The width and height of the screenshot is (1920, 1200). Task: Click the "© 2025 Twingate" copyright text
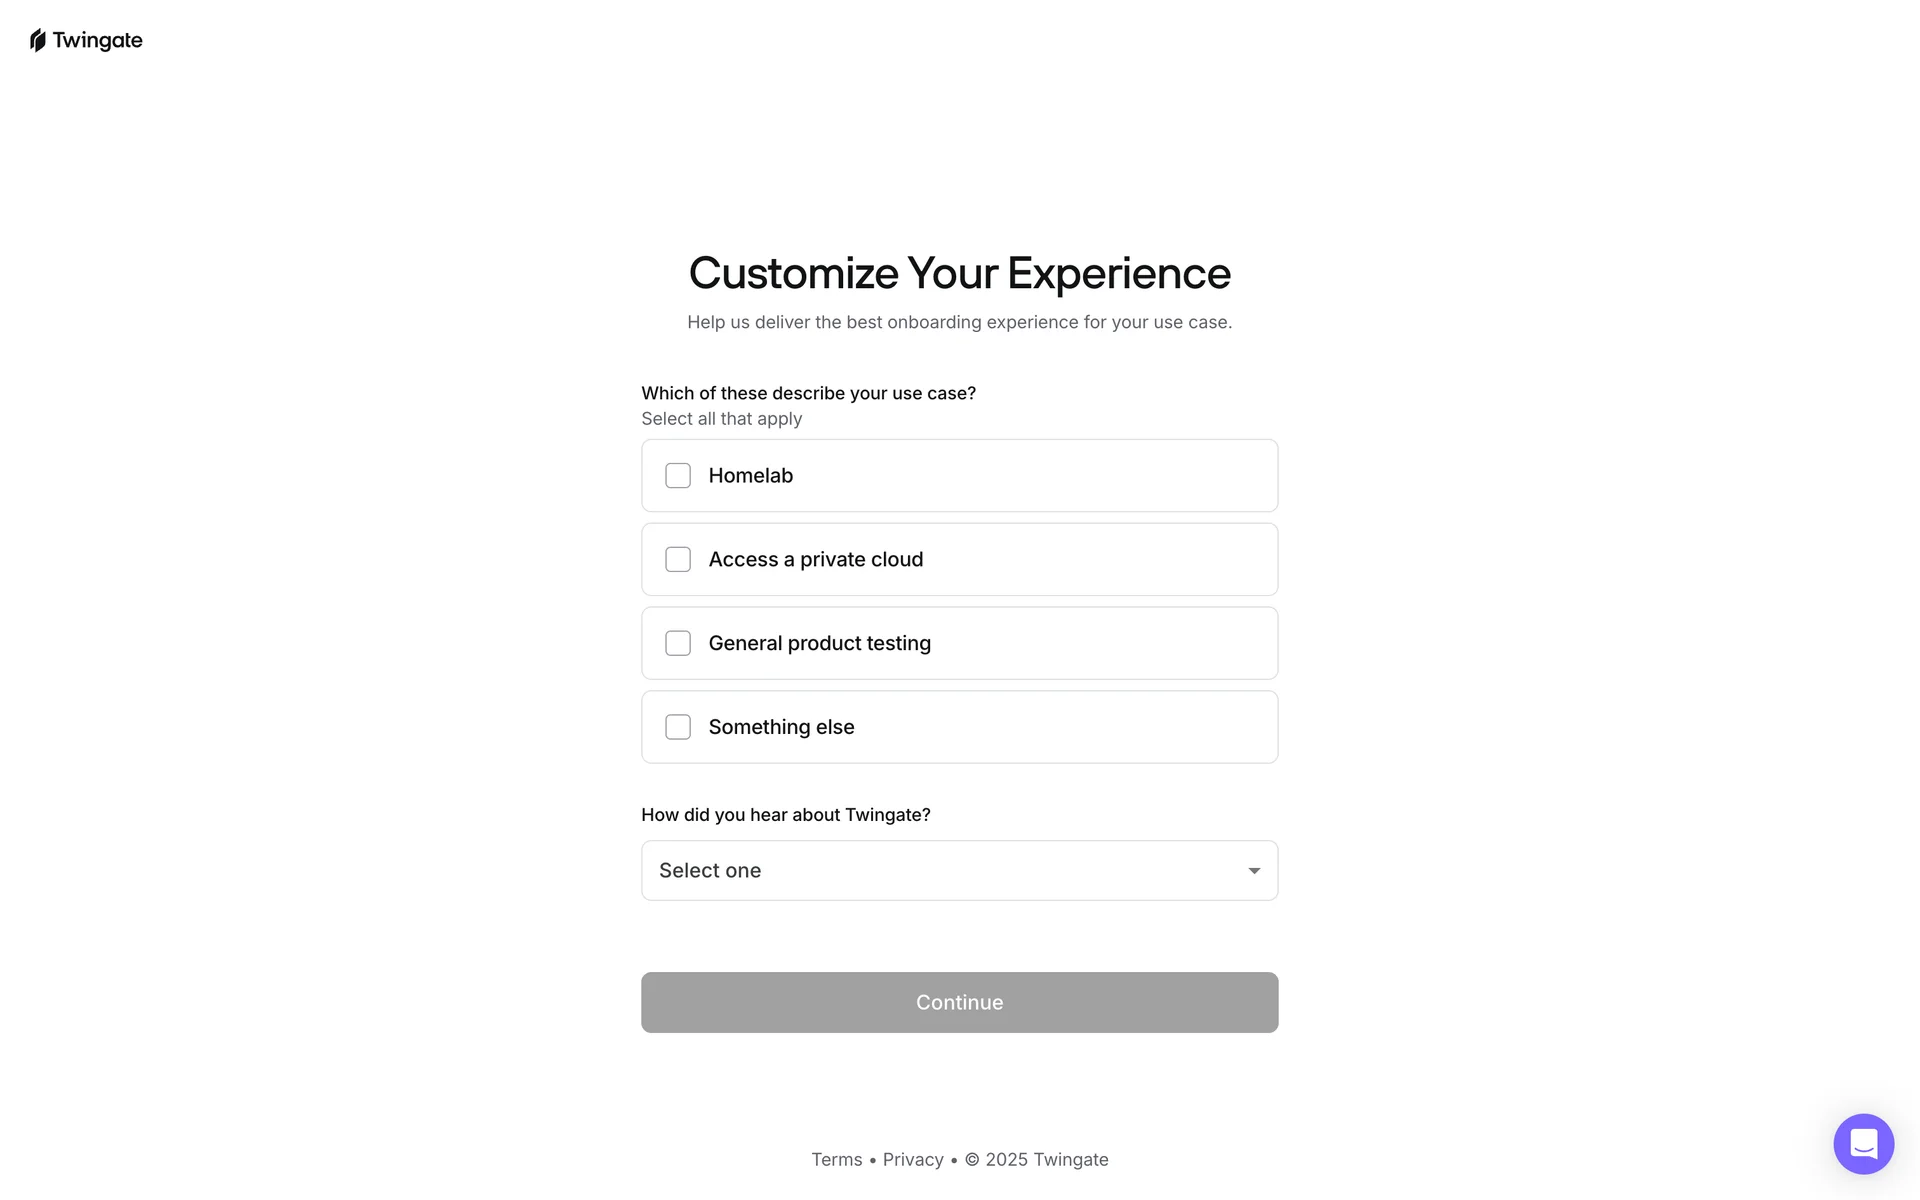point(1036,1160)
